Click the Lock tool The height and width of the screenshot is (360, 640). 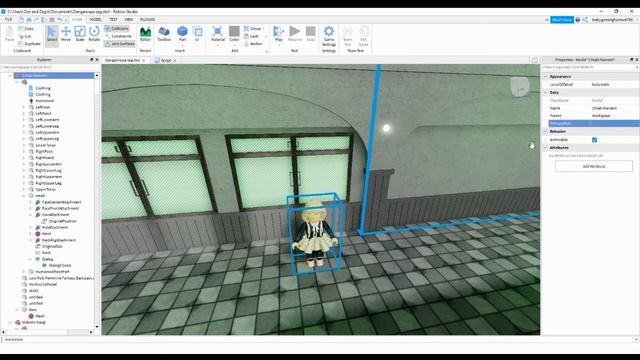[x=251, y=36]
